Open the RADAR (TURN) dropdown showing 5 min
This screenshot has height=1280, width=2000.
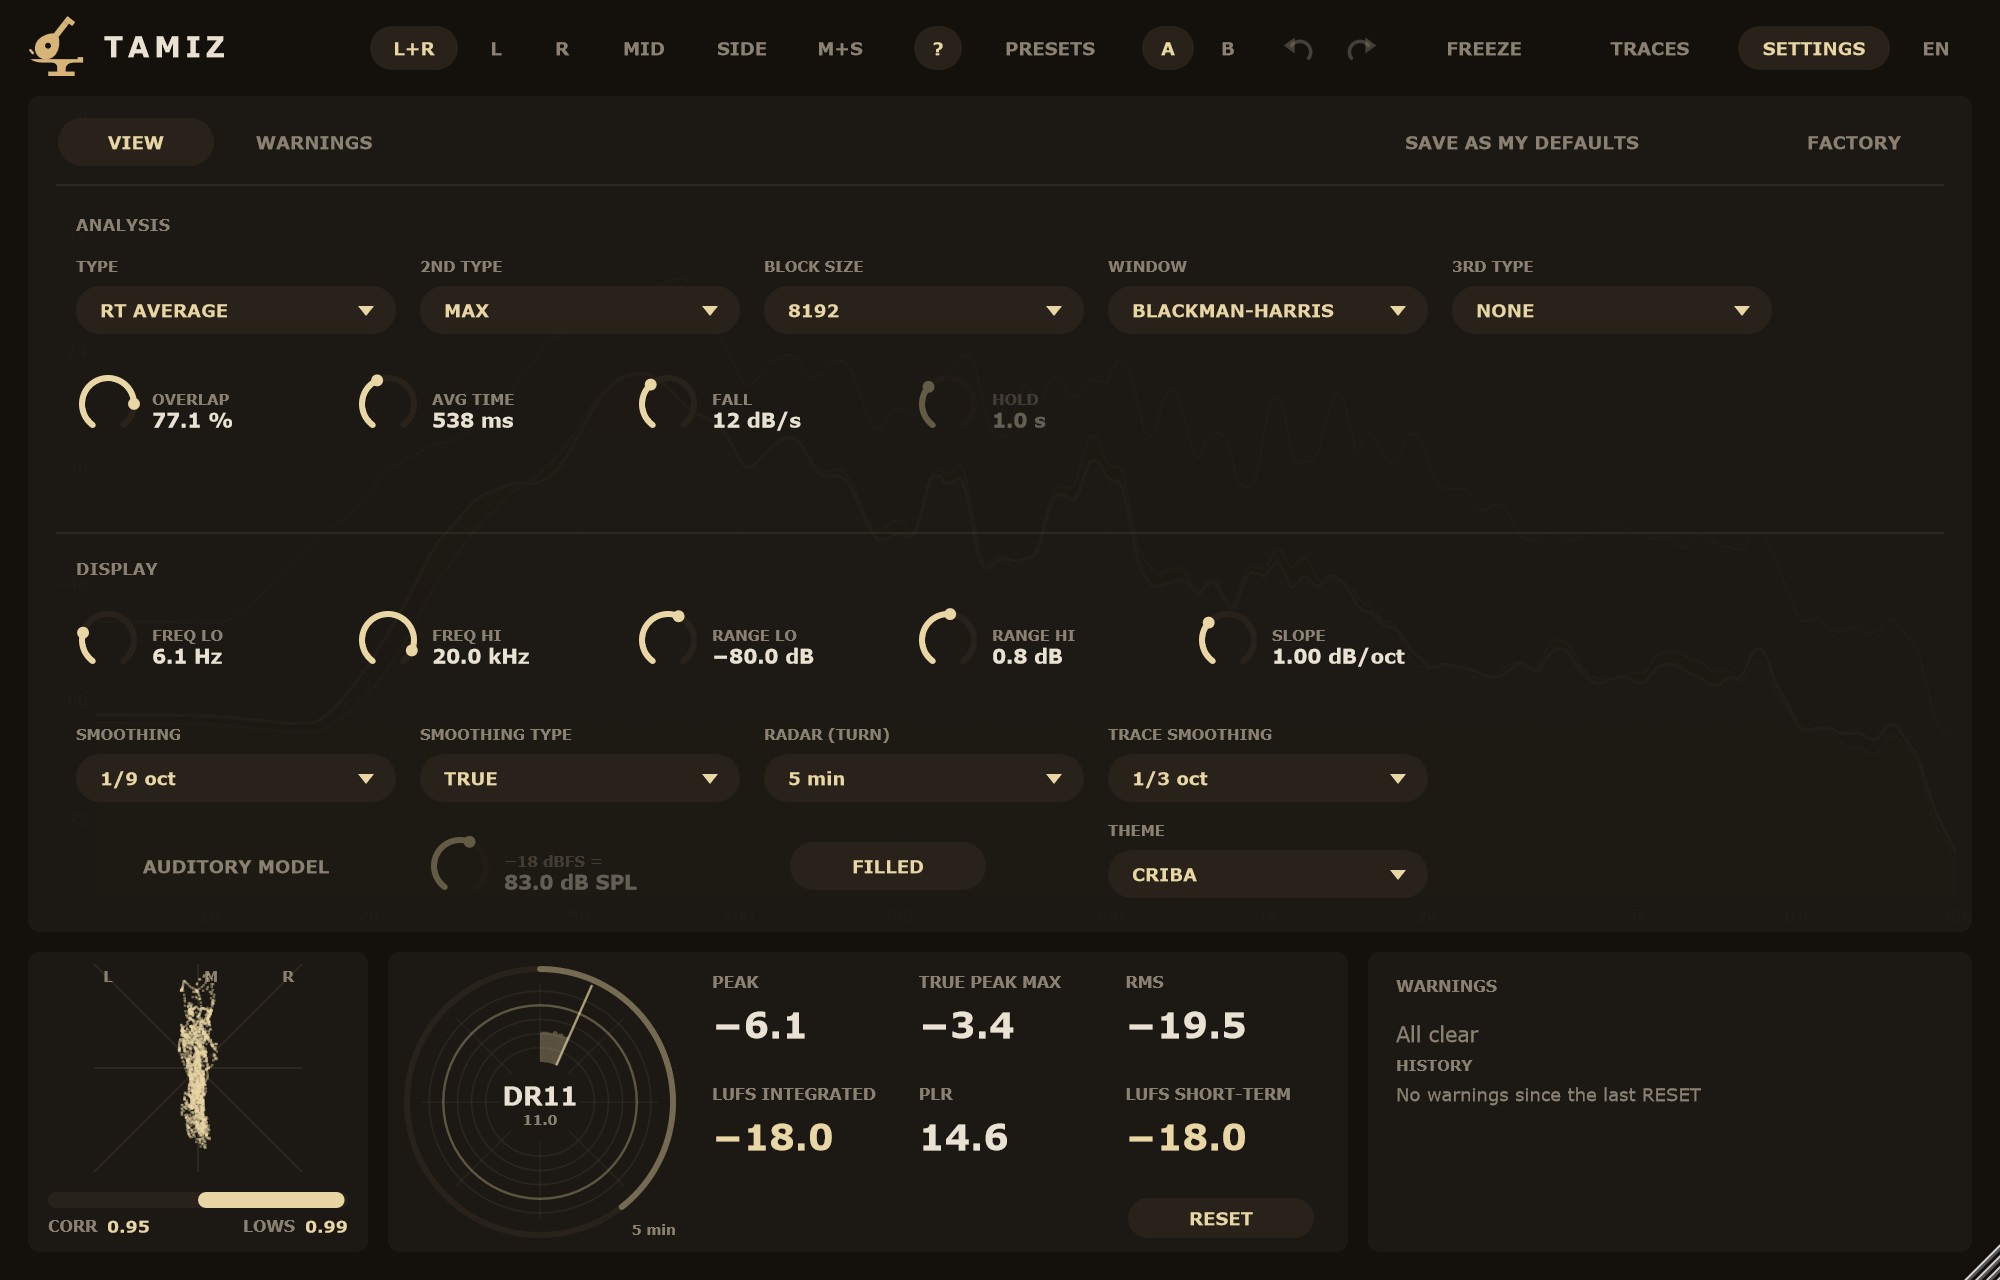(924, 778)
